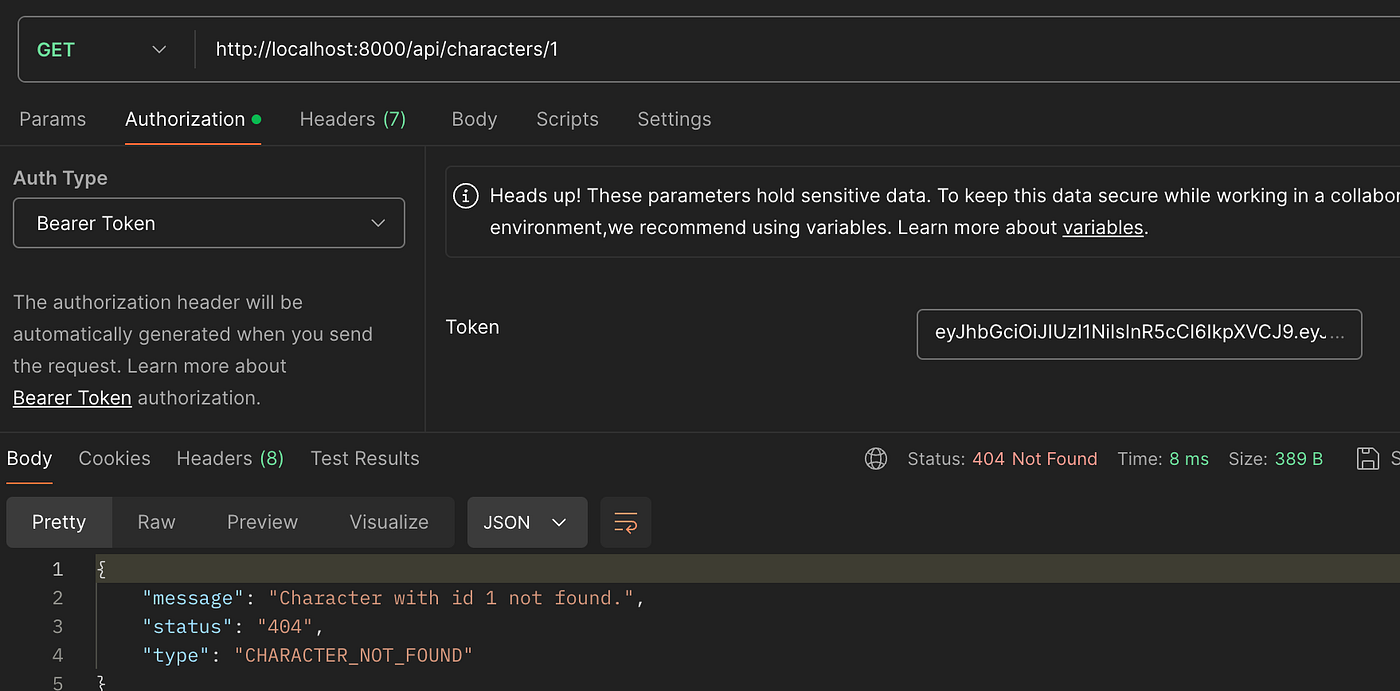The image size is (1400, 691).
Task: Expand the Bearer Token auth type dropdown
Action: coord(208,223)
